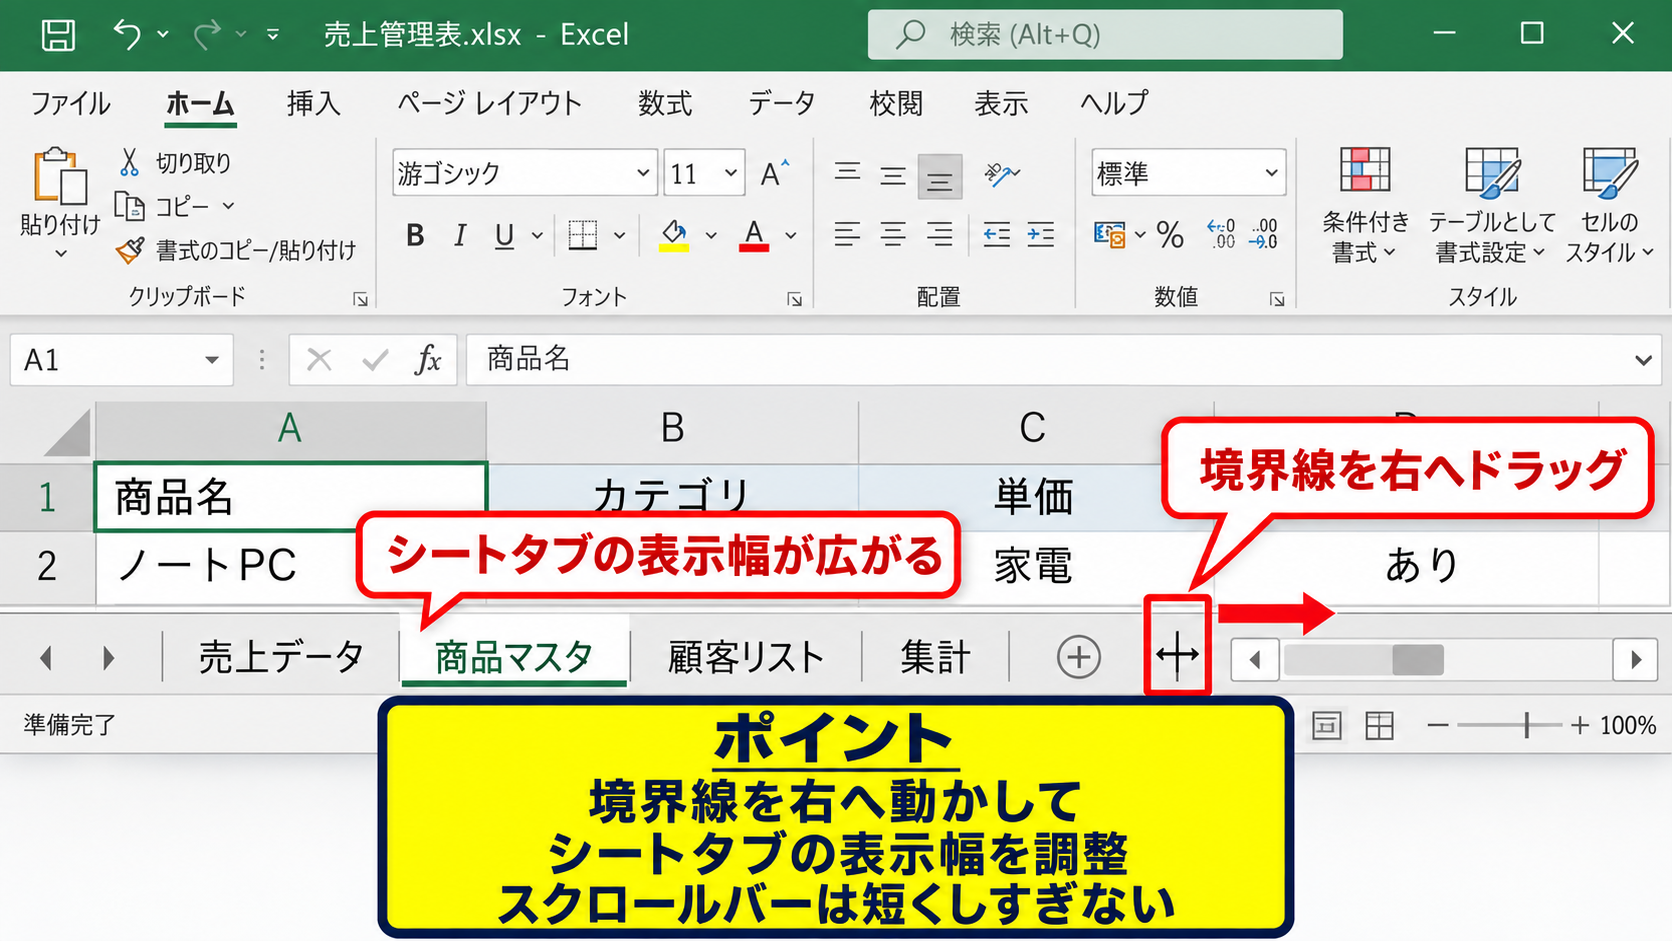Open the 挿入 ribbon tab
This screenshot has height=941, width=1672.
click(x=314, y=103)
